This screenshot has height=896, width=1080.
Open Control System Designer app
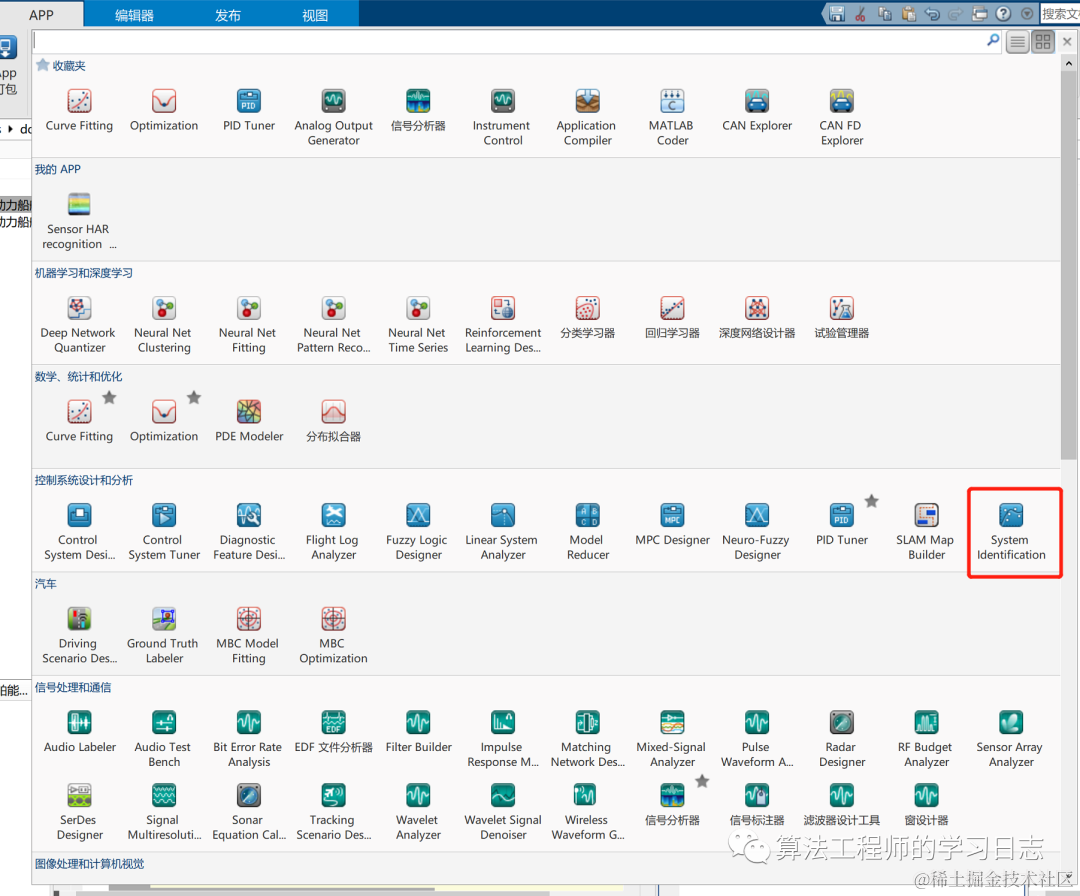click(79, 532)
